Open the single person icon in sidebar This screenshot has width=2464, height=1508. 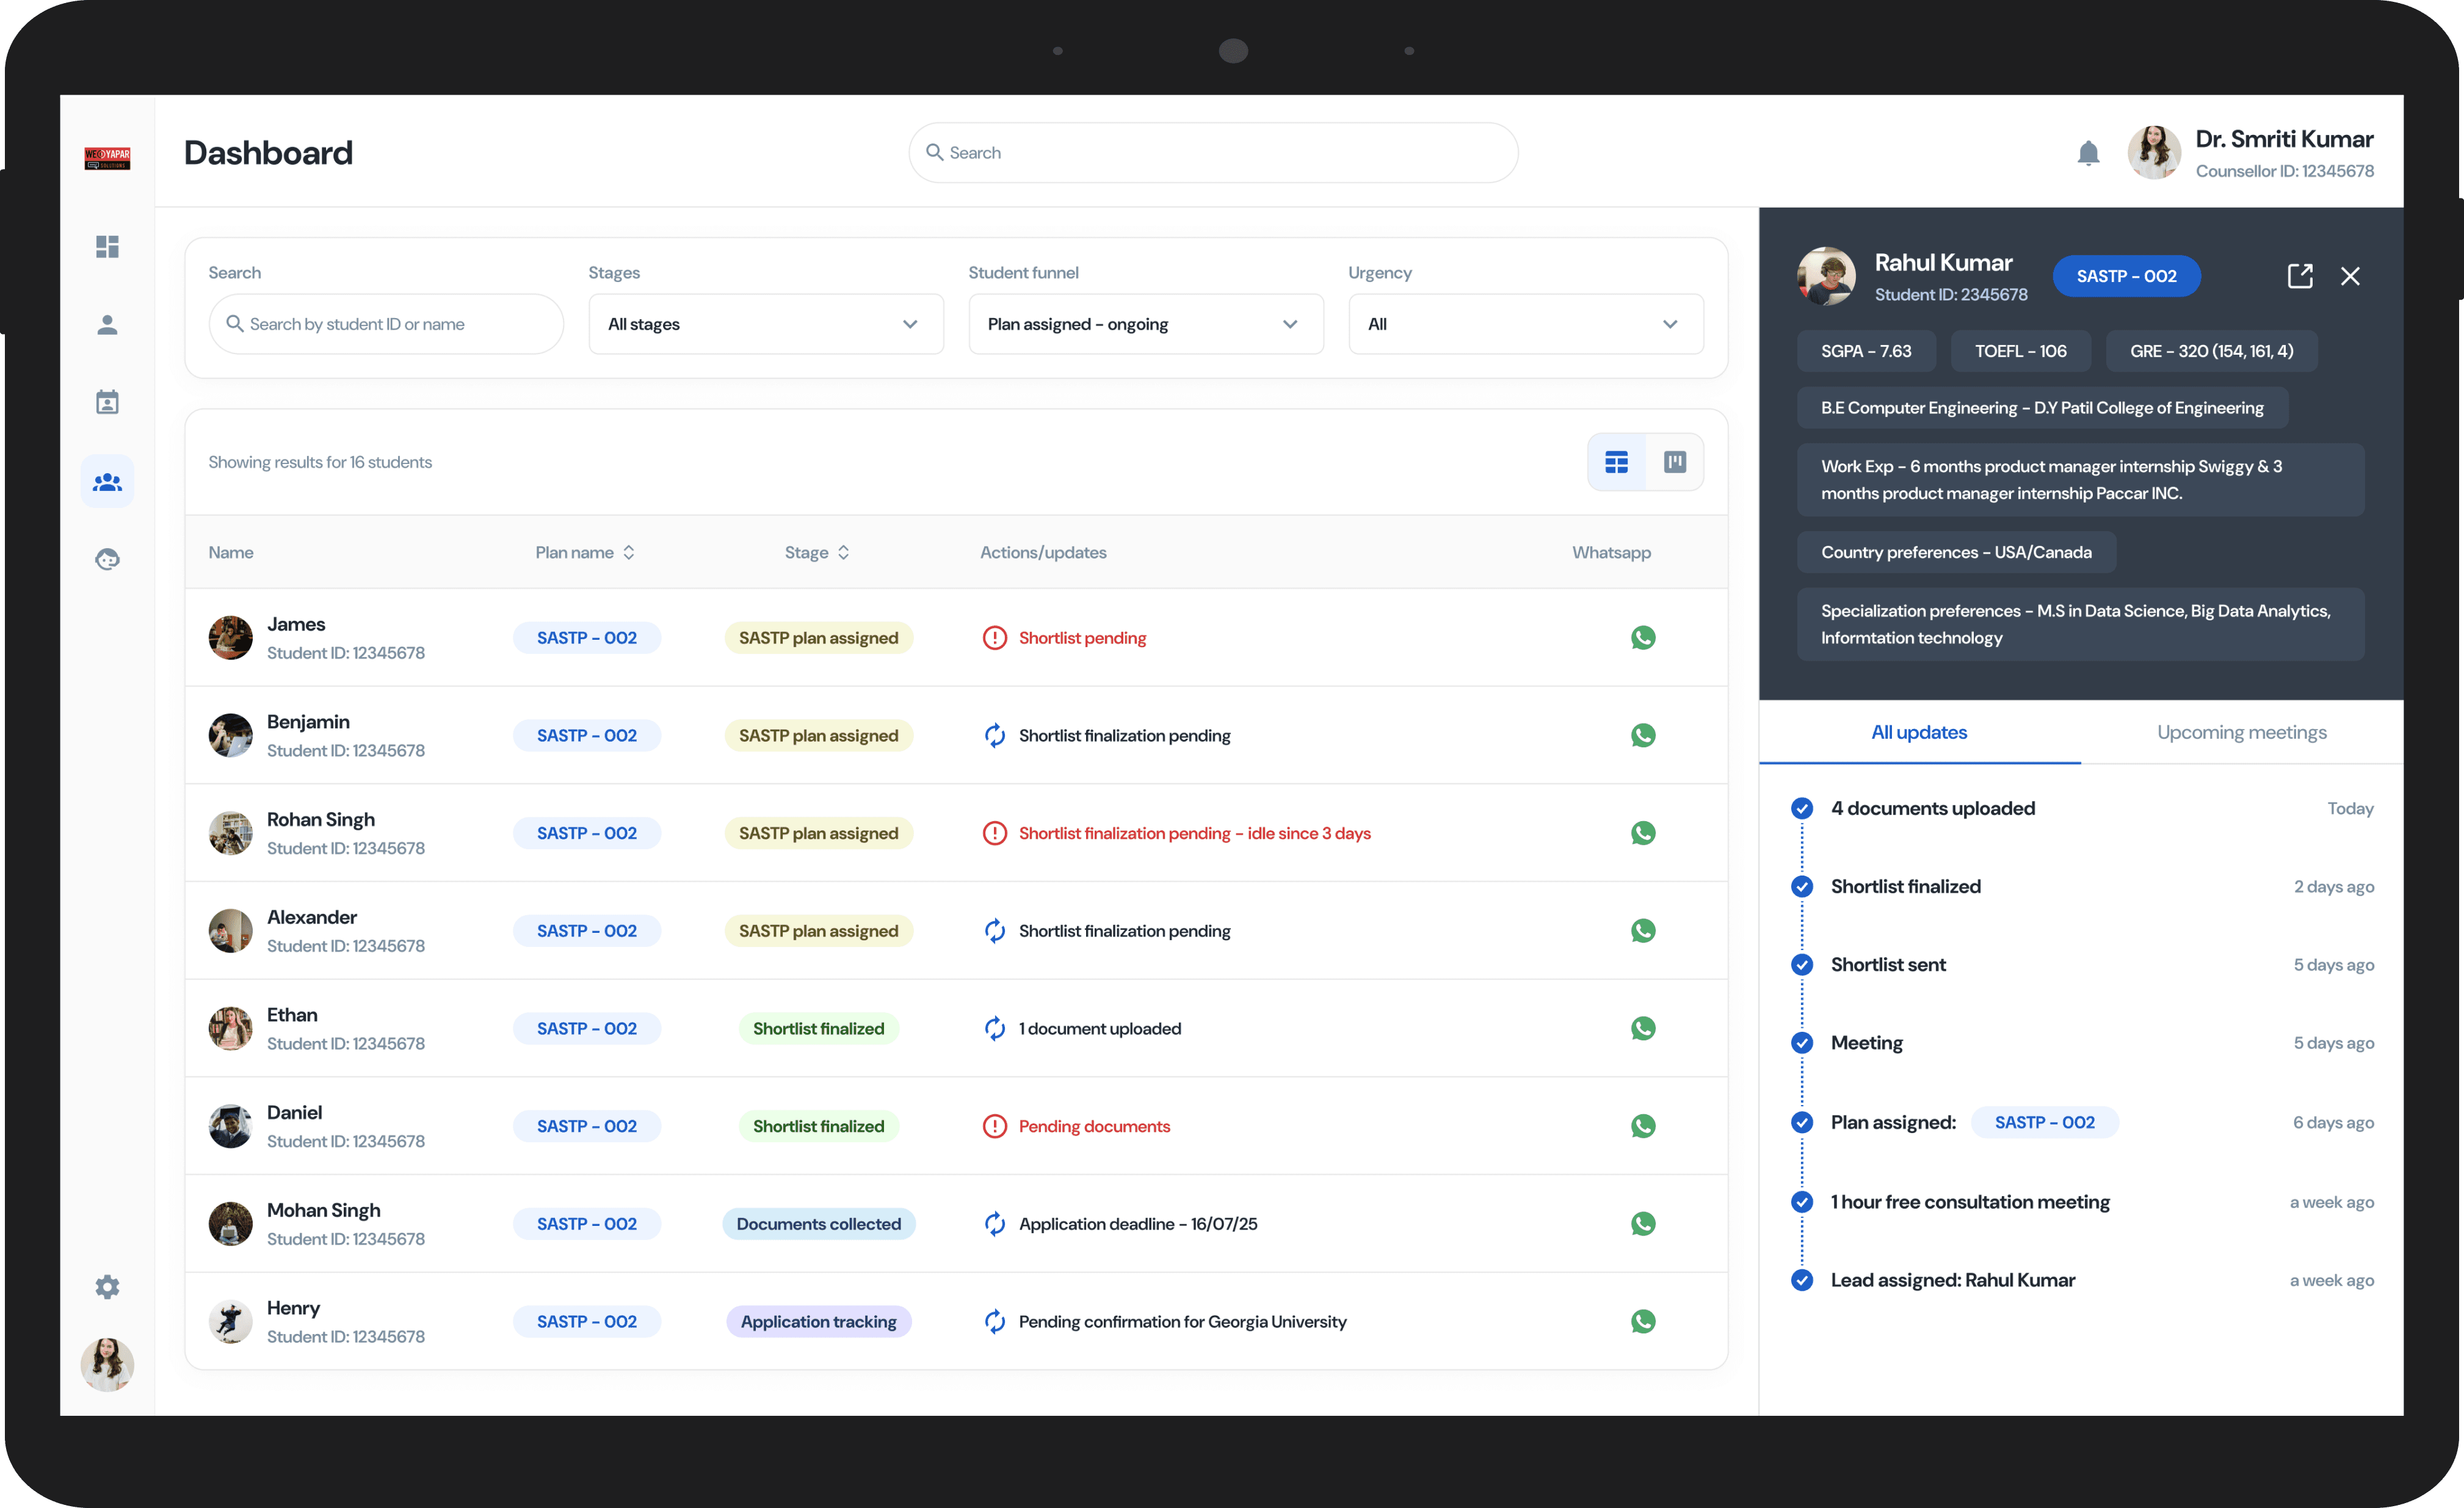click(x=107, y=325)
